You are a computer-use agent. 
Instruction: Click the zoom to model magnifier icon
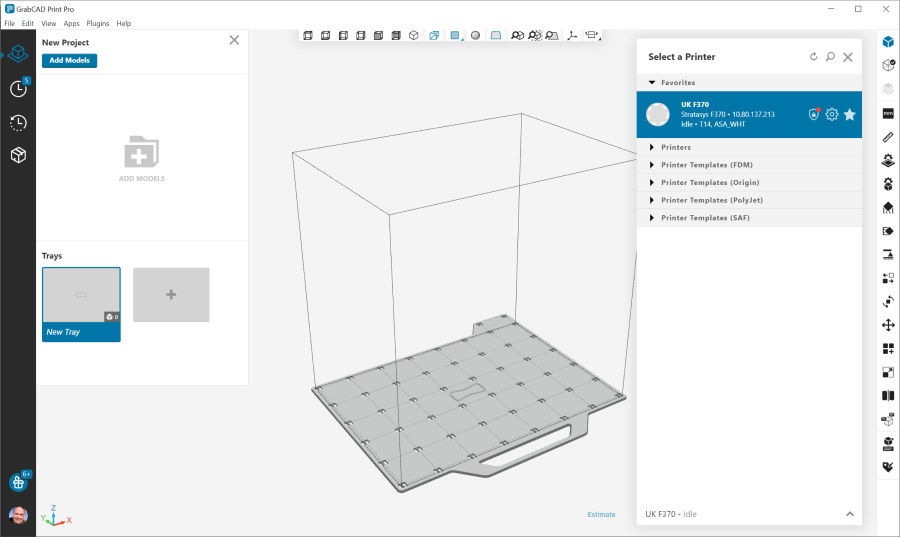coord(517,36)
